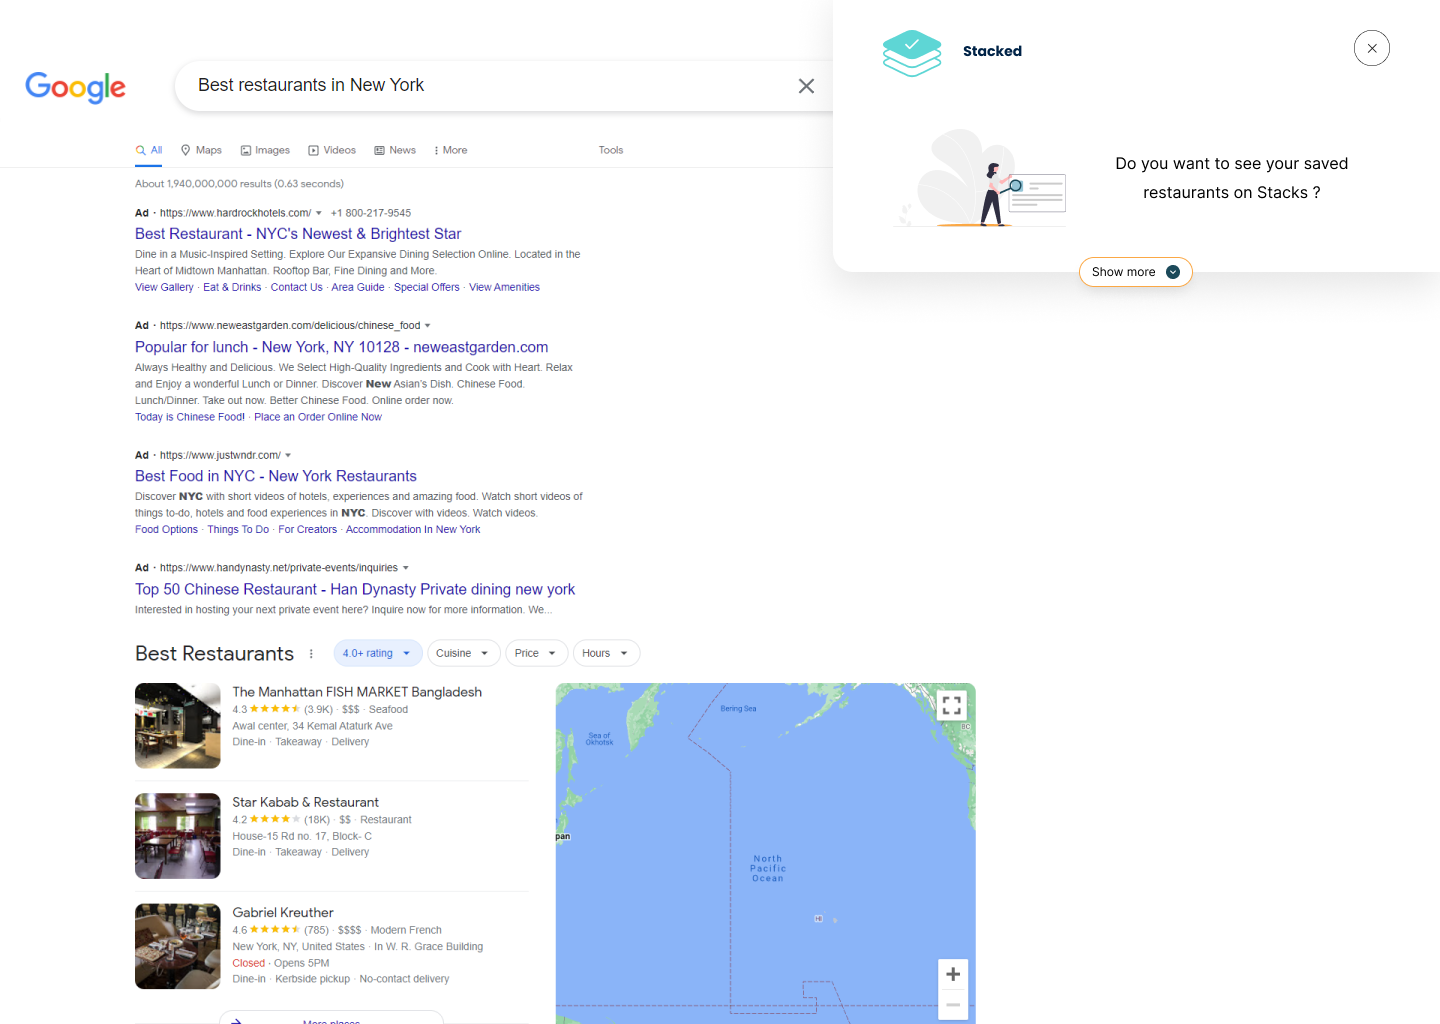Viewport: 1440px width, 1024px height.
Task: Open the Things To Do sitelink
Action: [238, 530]
